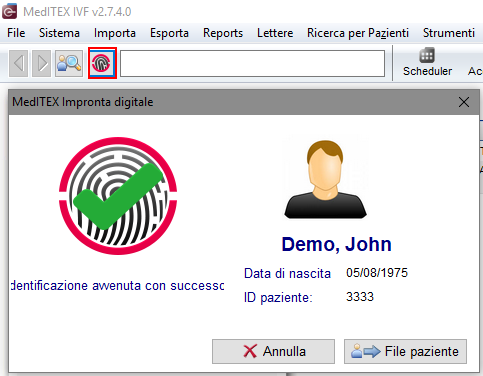Viewport: 483px width, 376px height.
Task: Open the Importa menu
Action: (115, 33)
